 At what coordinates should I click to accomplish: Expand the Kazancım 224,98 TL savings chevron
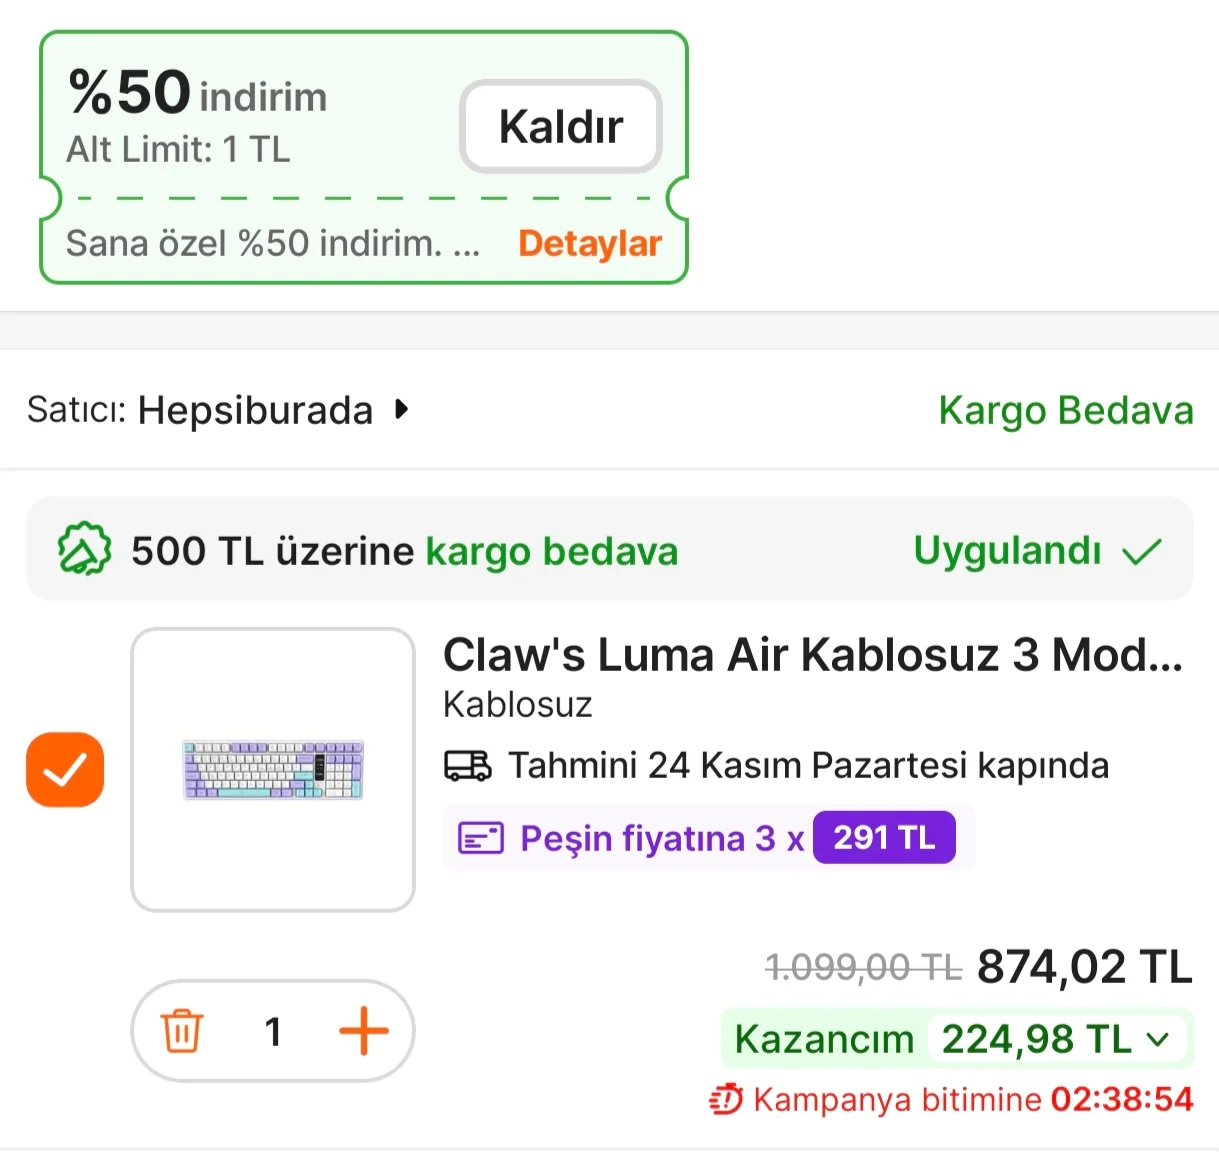pyautogui.click(x=1158, y=1039)
